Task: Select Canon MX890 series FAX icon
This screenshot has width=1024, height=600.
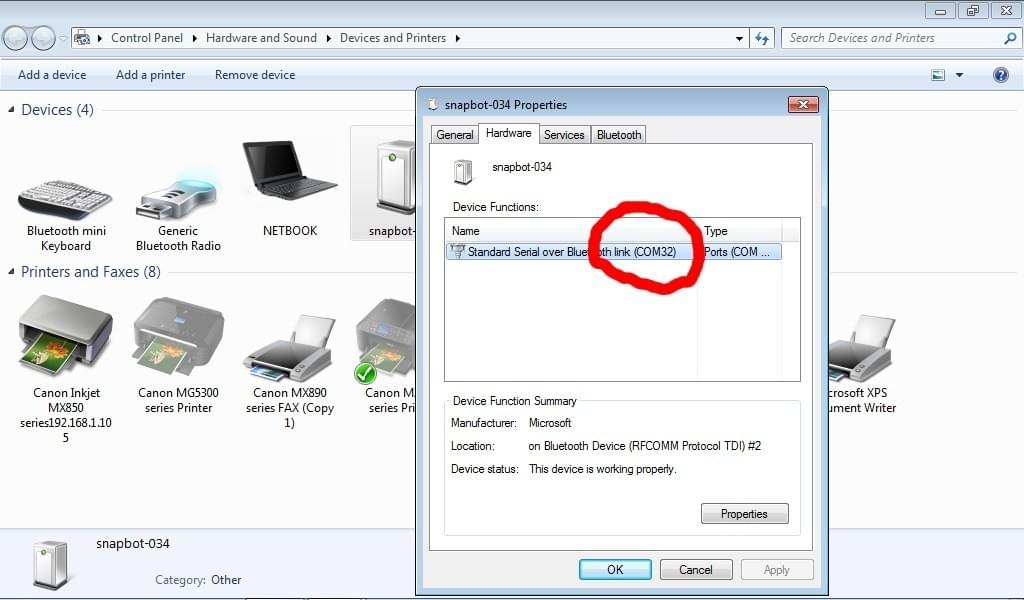Action: [289, 347]
